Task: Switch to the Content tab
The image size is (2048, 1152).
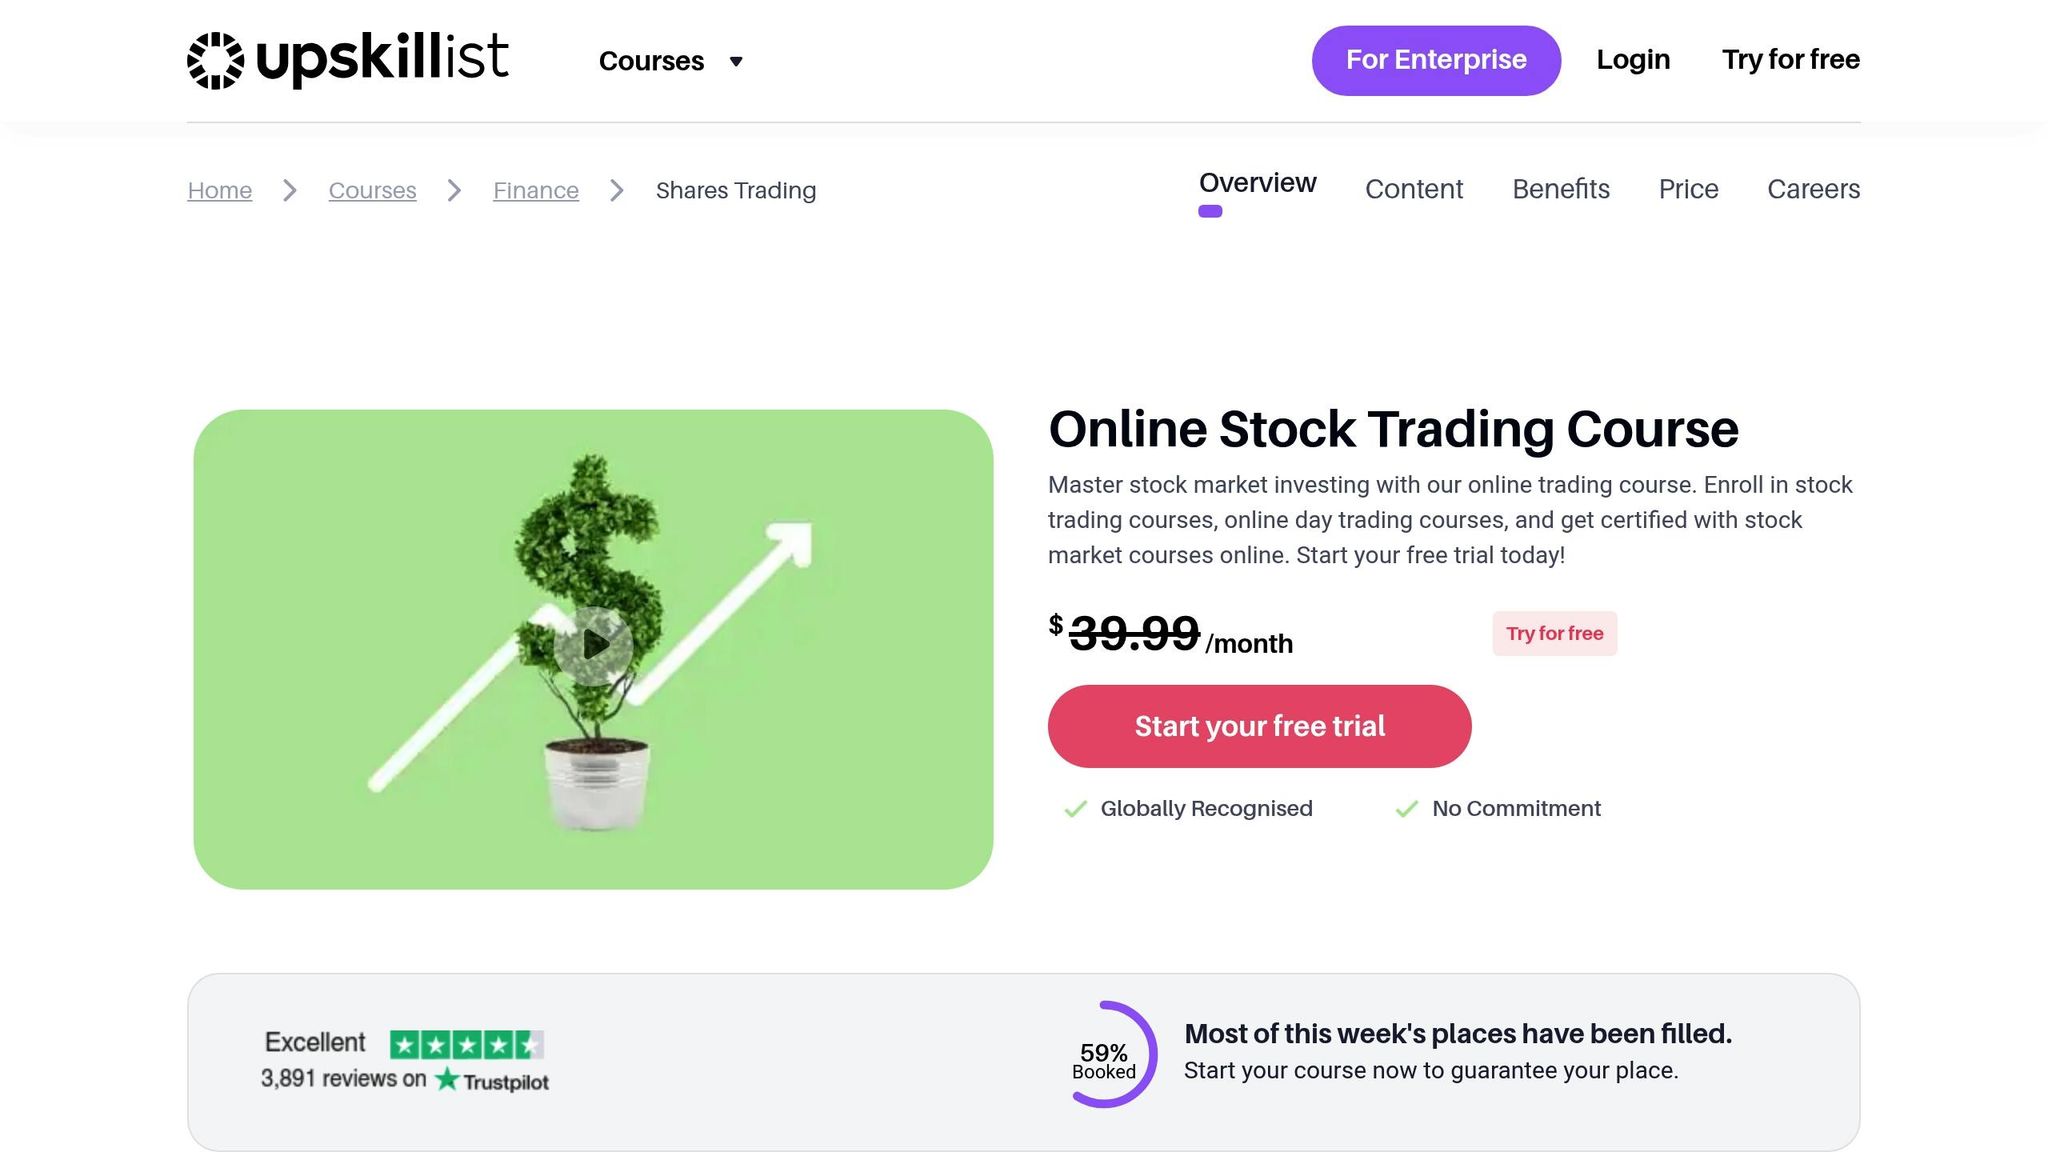Action: click(1413, 189)
